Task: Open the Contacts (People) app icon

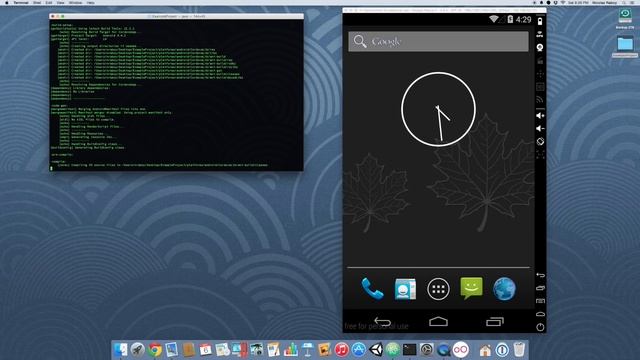Action: [x=405, y=289]
